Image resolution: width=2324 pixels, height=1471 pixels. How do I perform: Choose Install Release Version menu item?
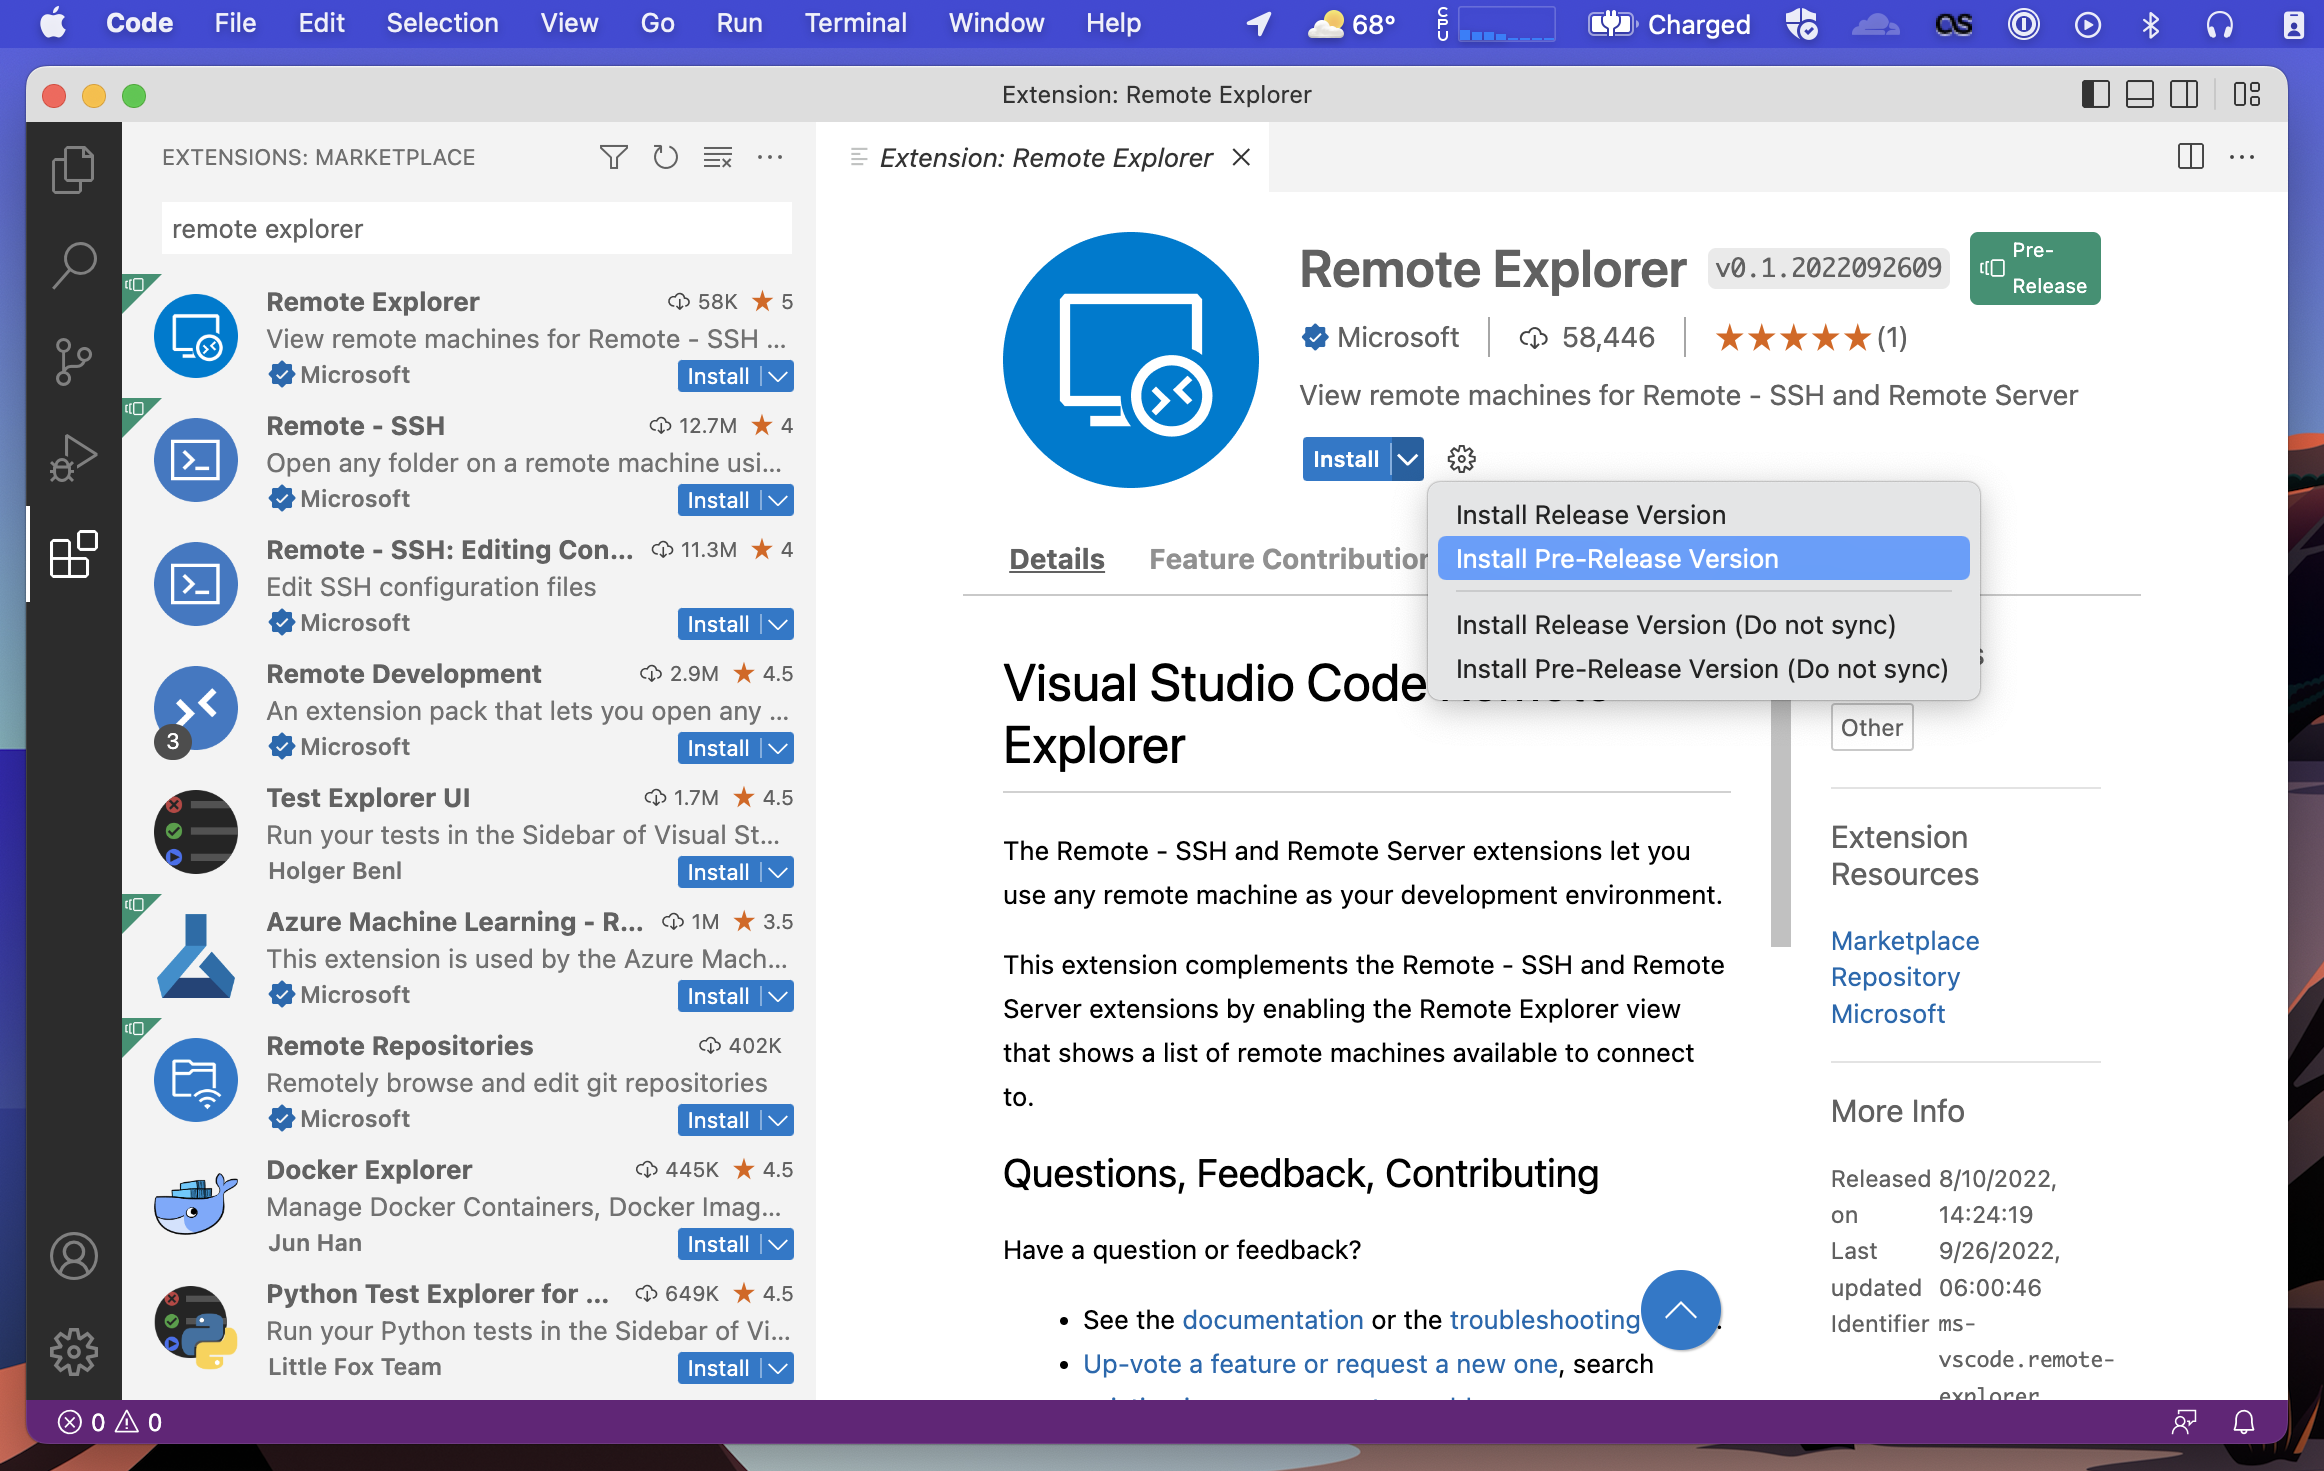click(x=1703, y=514)
